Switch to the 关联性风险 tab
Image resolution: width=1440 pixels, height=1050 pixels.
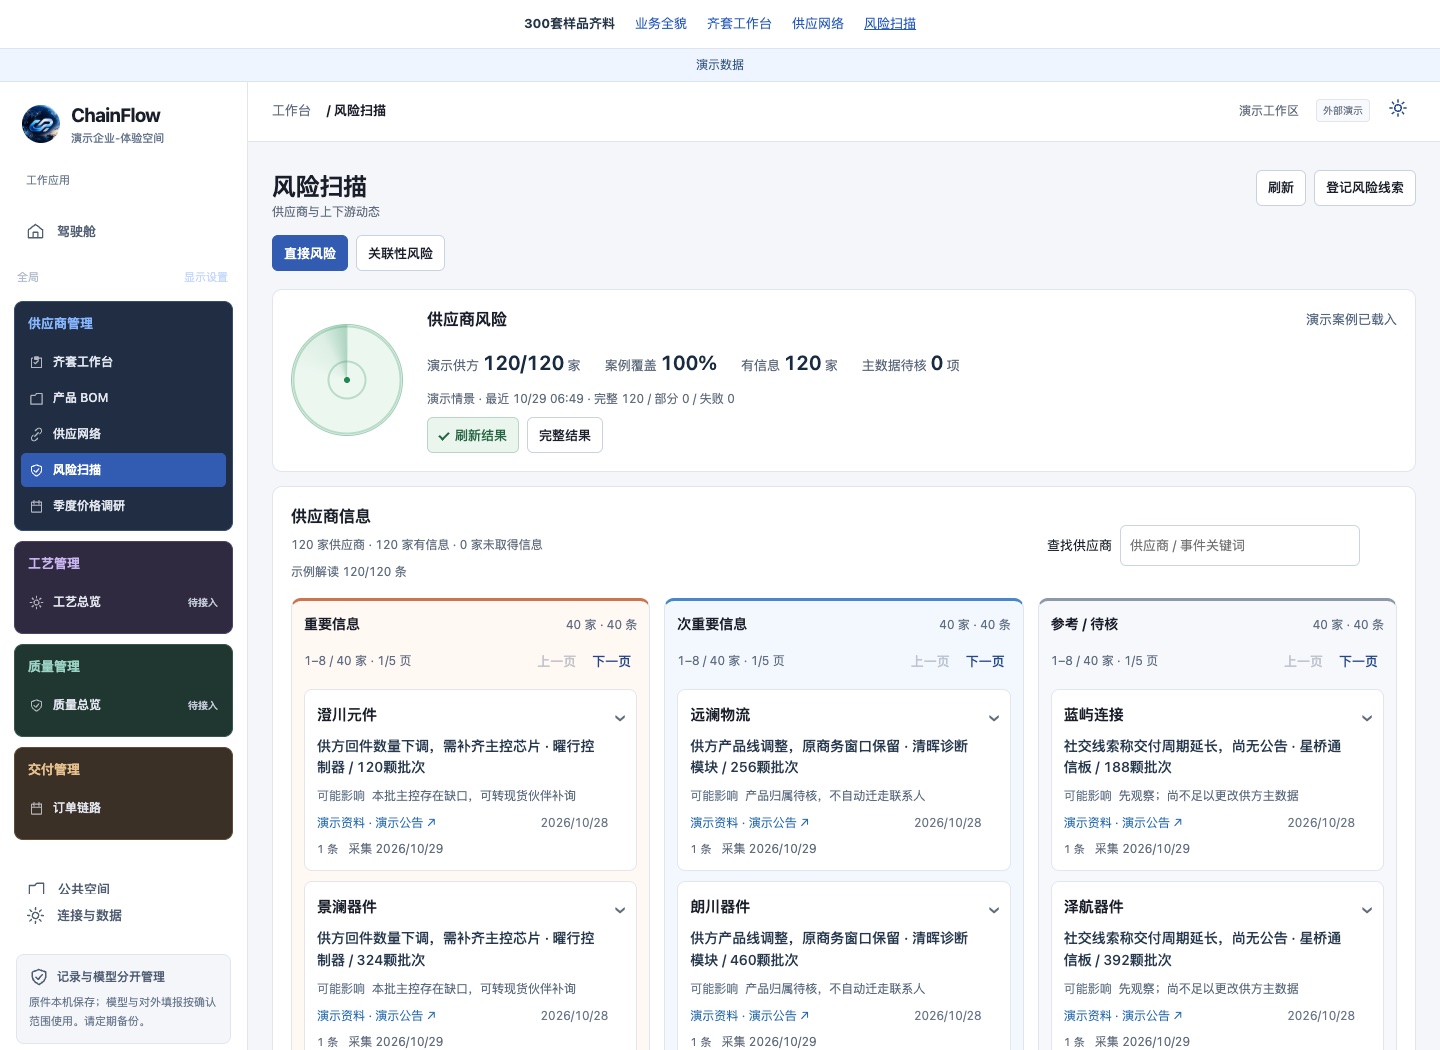point(400,253)
